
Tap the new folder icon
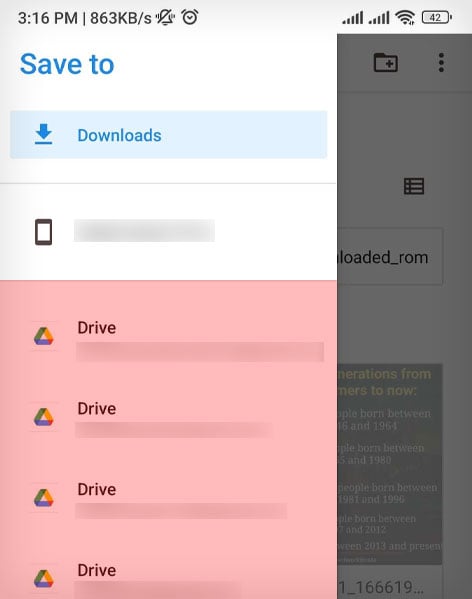click(386, 63)
